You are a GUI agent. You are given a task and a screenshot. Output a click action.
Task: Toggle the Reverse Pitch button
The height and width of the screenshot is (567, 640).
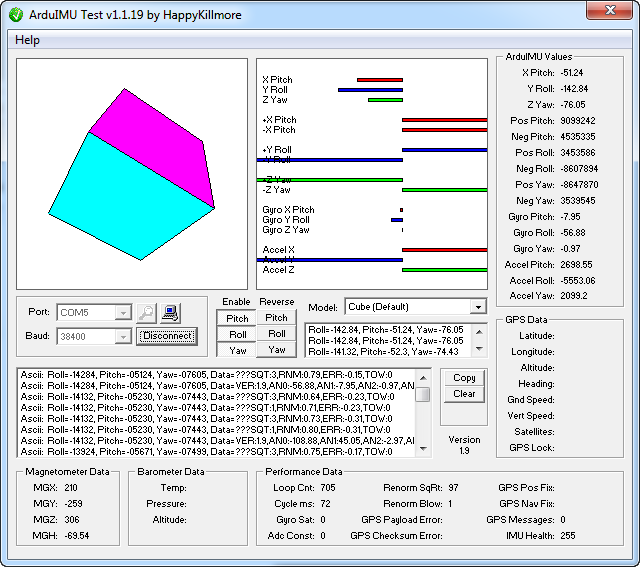[276, 318]
